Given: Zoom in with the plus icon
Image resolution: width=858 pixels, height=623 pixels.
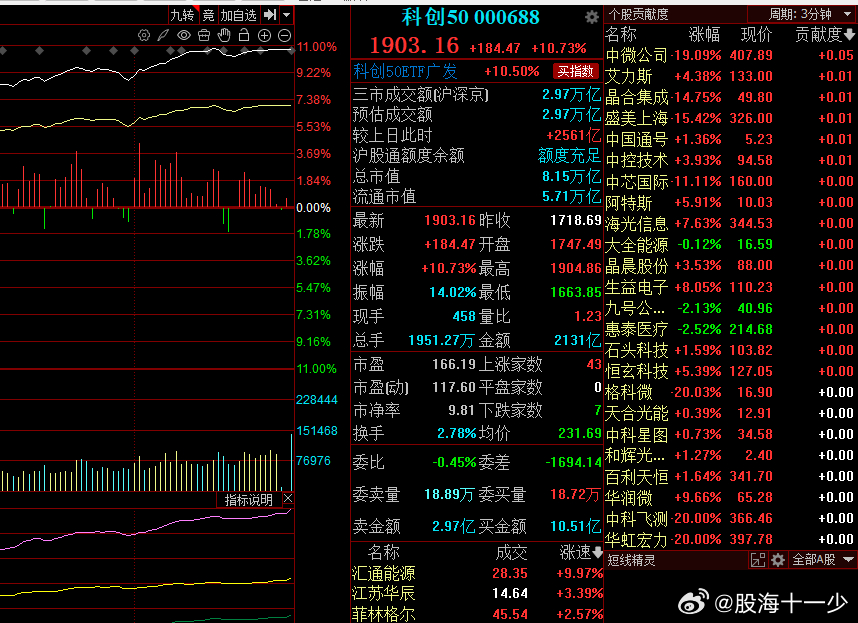Looking at the screenshot, I should pyautogui.click(x=264, y=36).
